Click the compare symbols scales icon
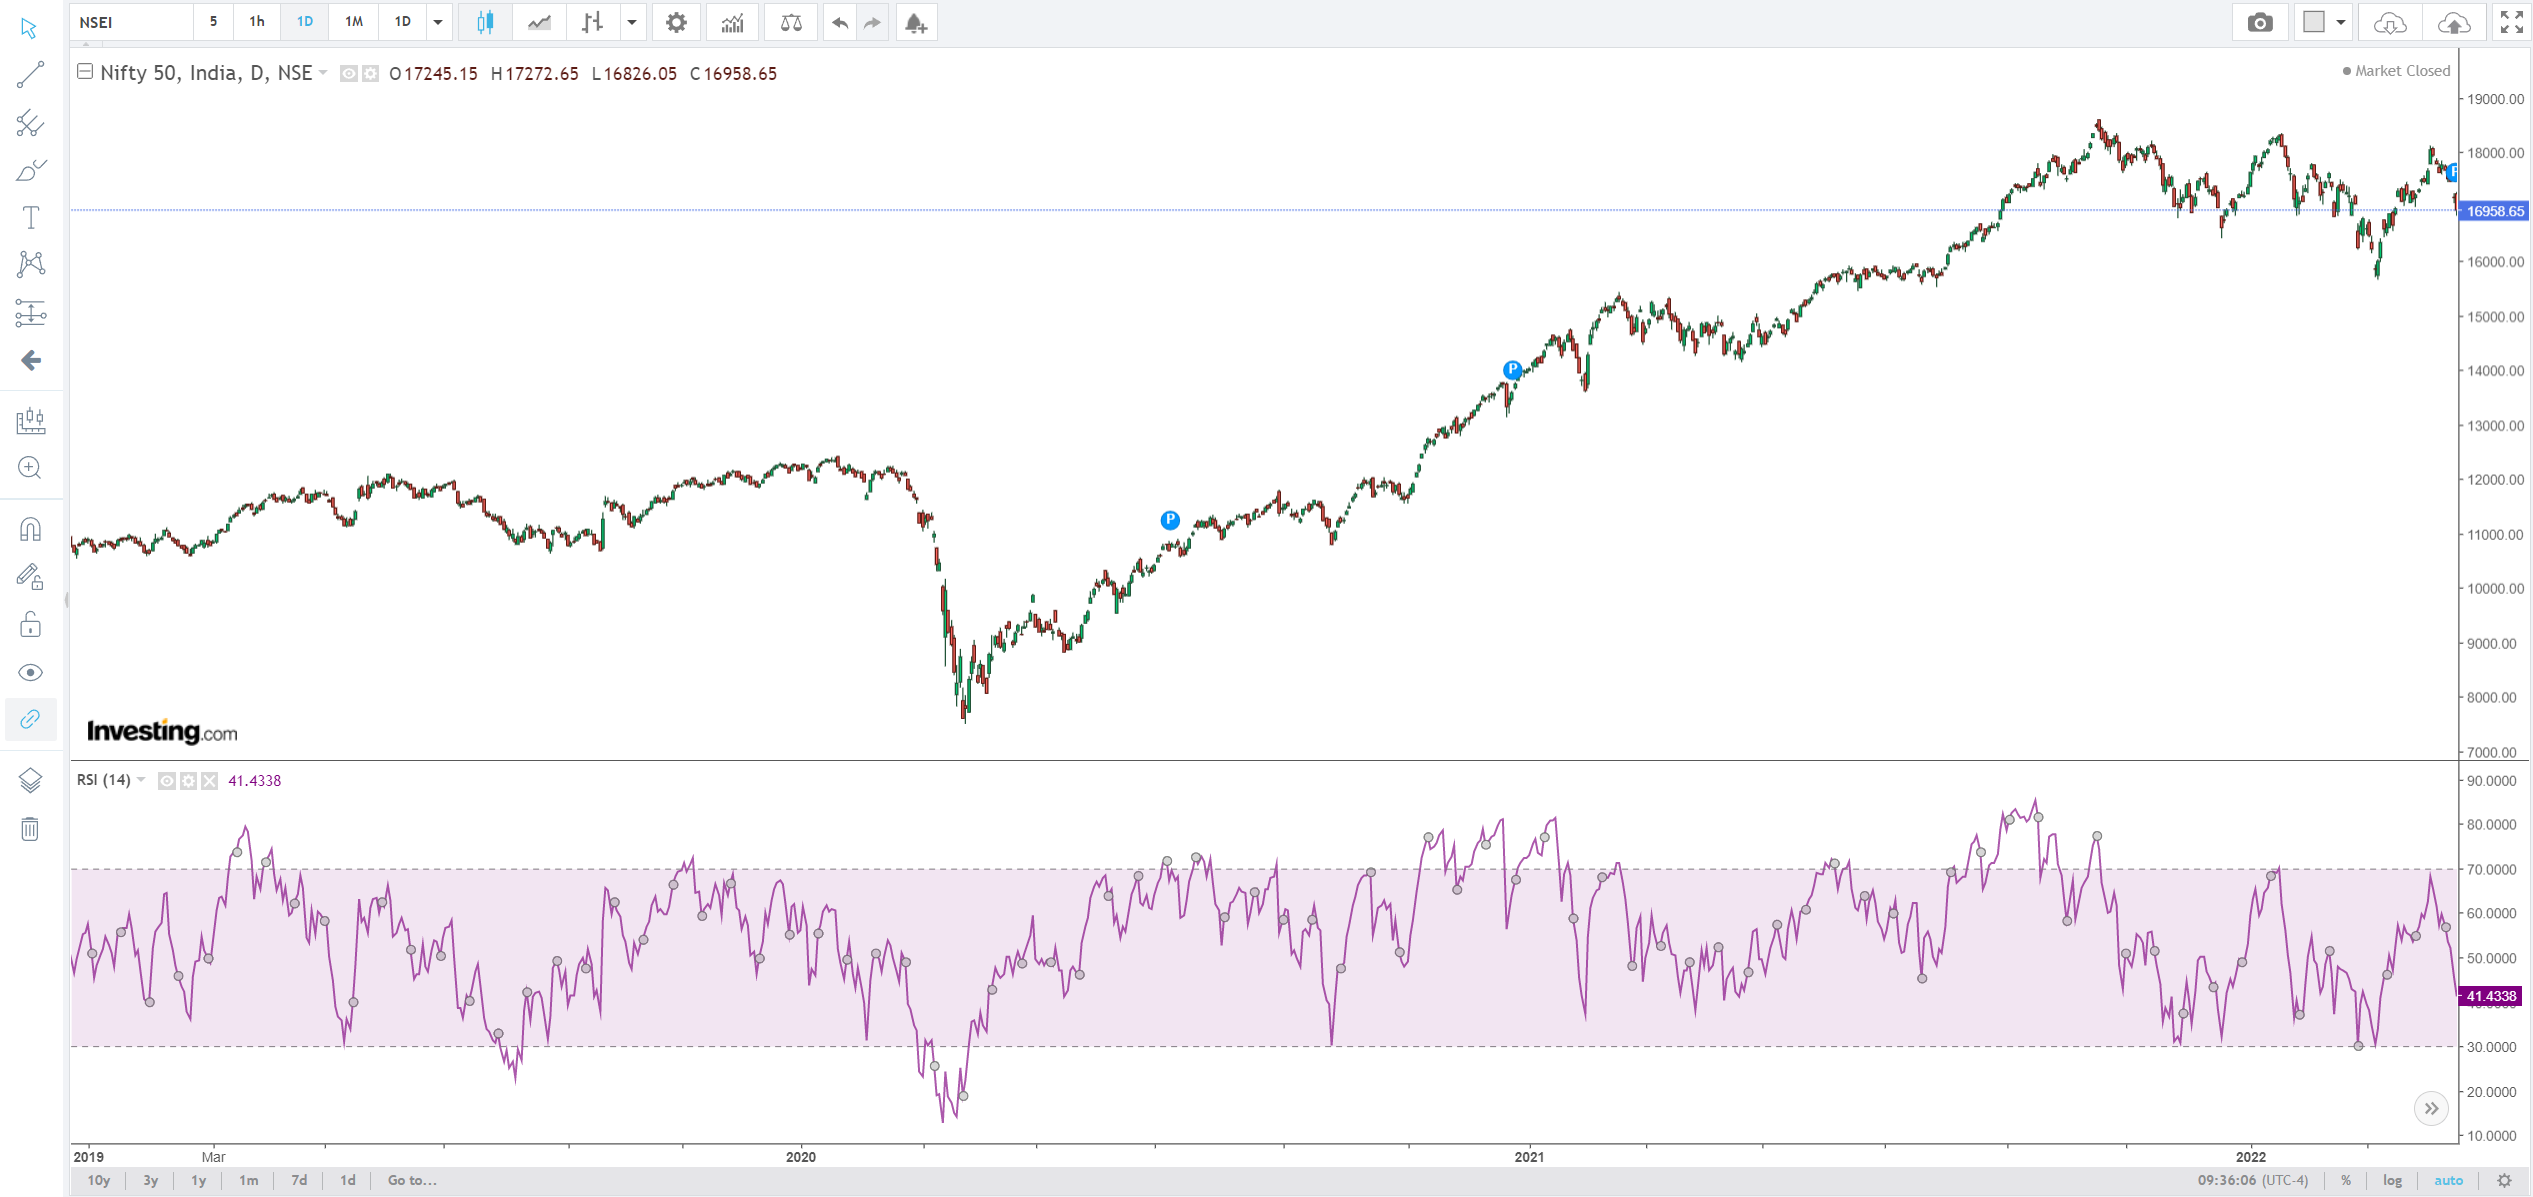2533x1197 pixels. click(791, 22)
